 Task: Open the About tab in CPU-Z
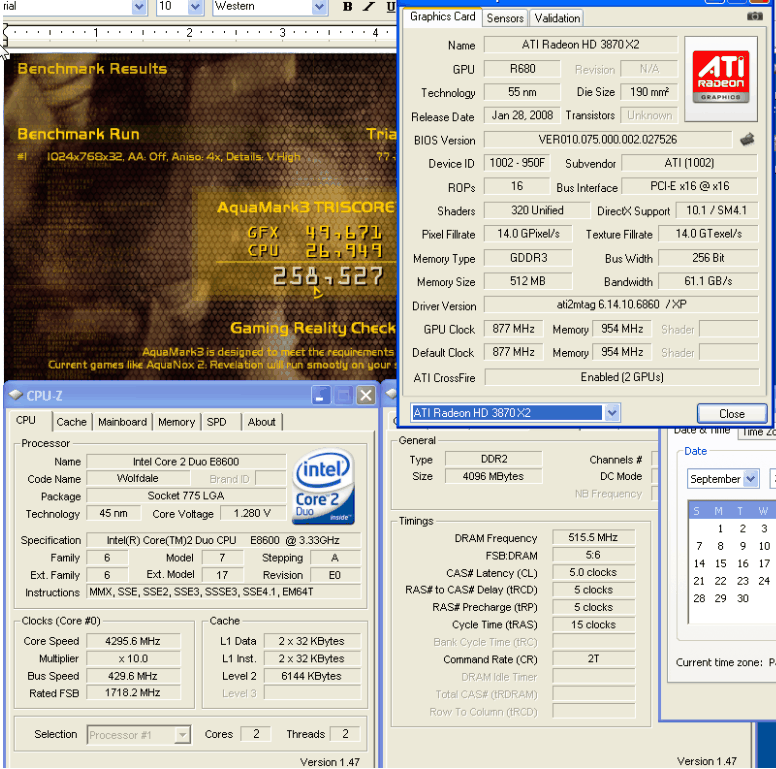pyautogui.click(x=261, y=422)
